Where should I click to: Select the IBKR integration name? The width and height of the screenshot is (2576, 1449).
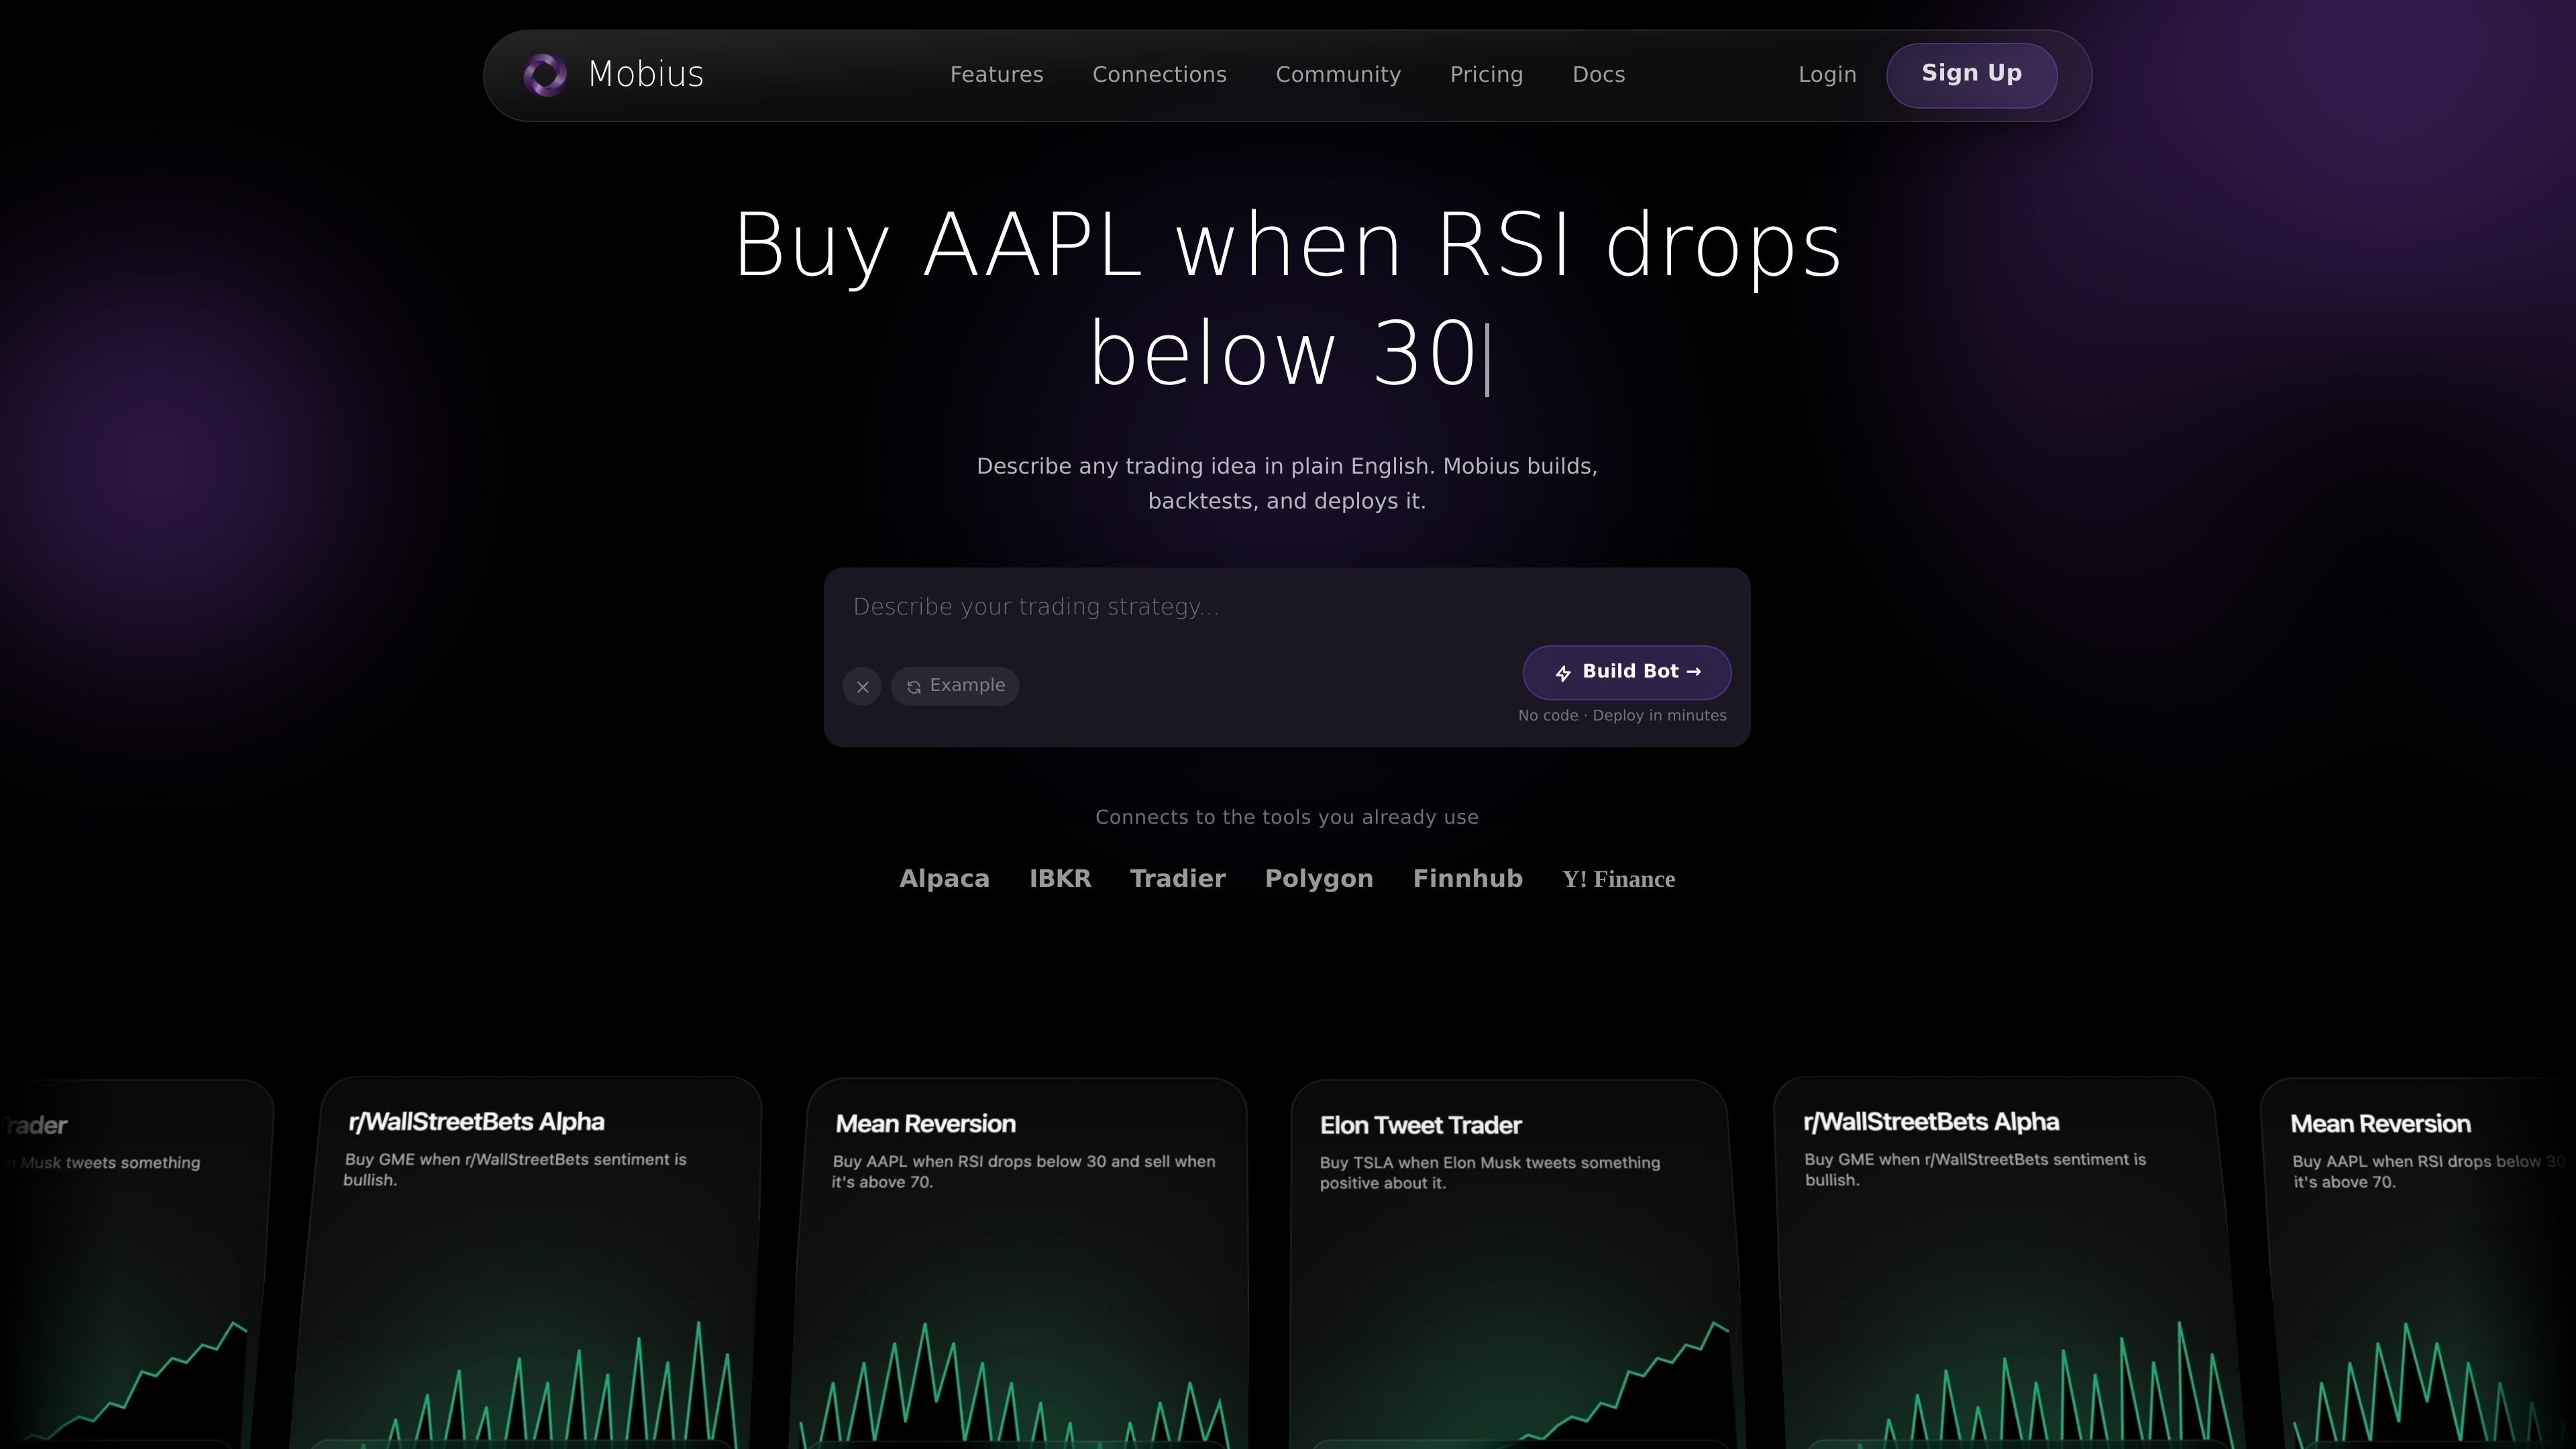[x=1060, y=879]
